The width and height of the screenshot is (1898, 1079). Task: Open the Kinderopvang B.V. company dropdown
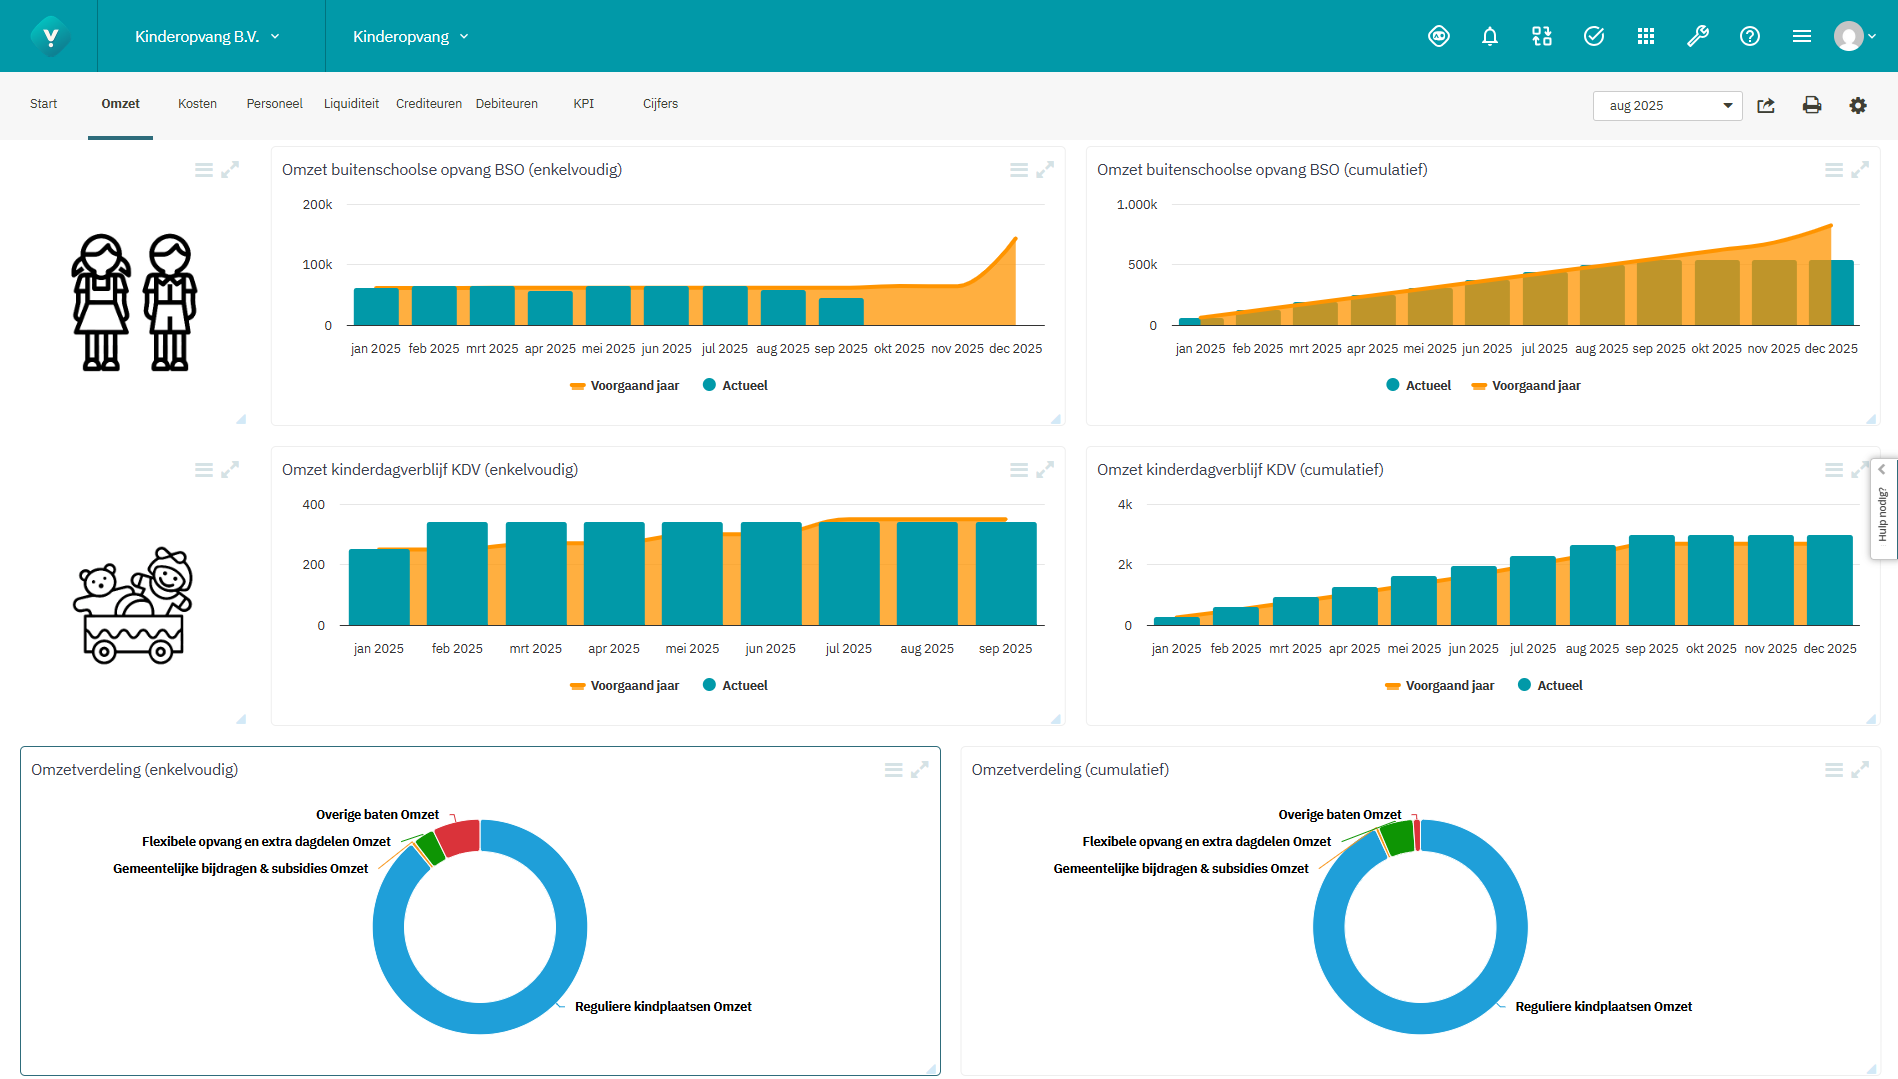(207, 37)
